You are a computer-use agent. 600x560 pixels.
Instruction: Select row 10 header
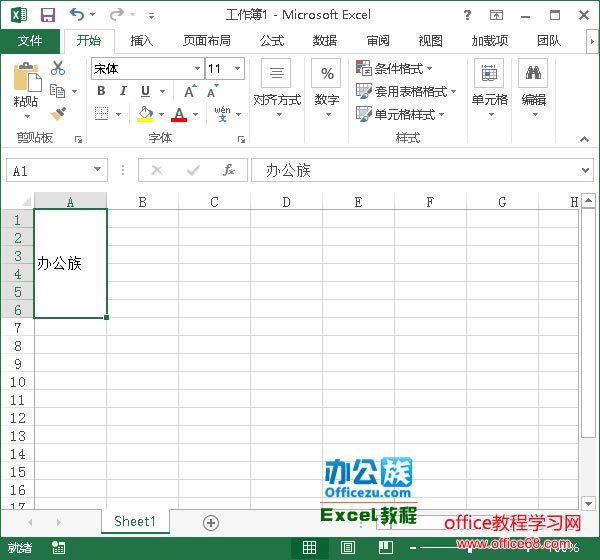click(18, 382)
